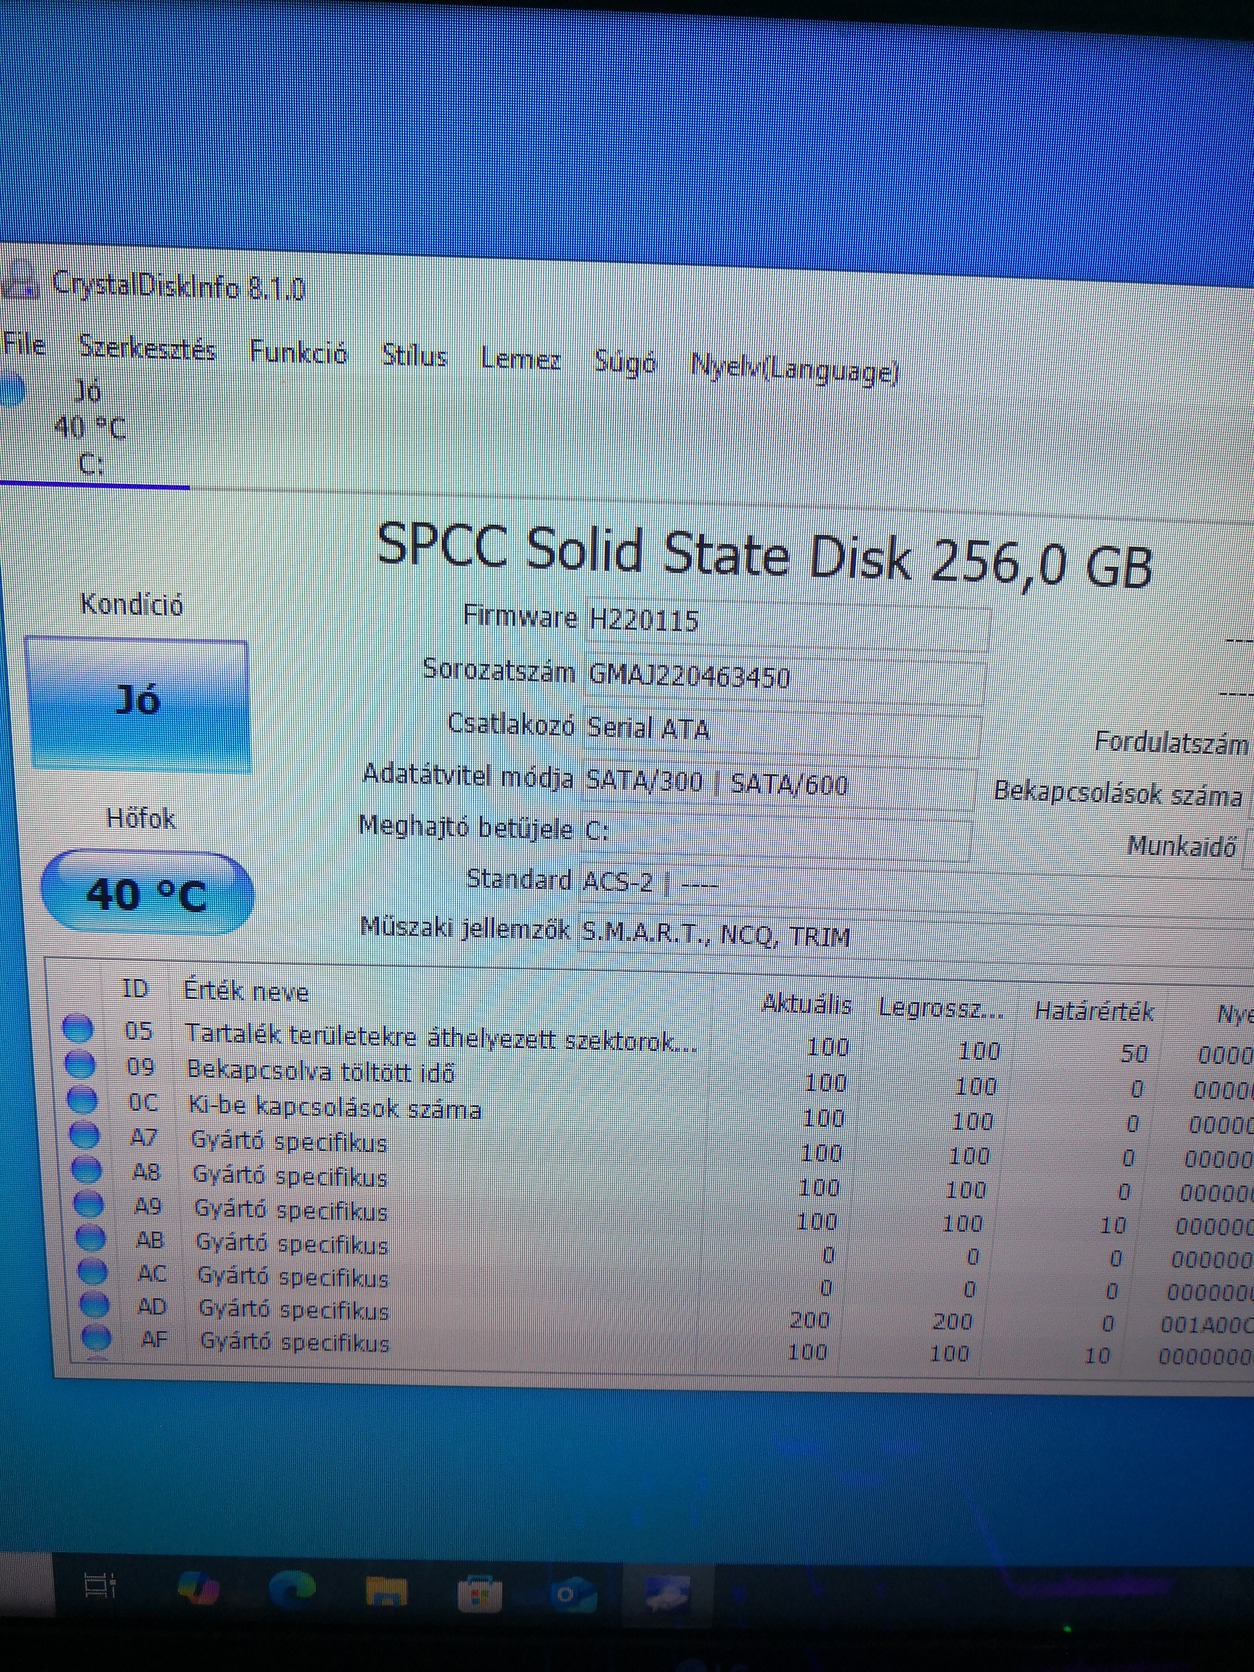Click the Meghajtó betűjele field C:
The width and height of the screenshot is (1254, 1672).
coord(775,834)
